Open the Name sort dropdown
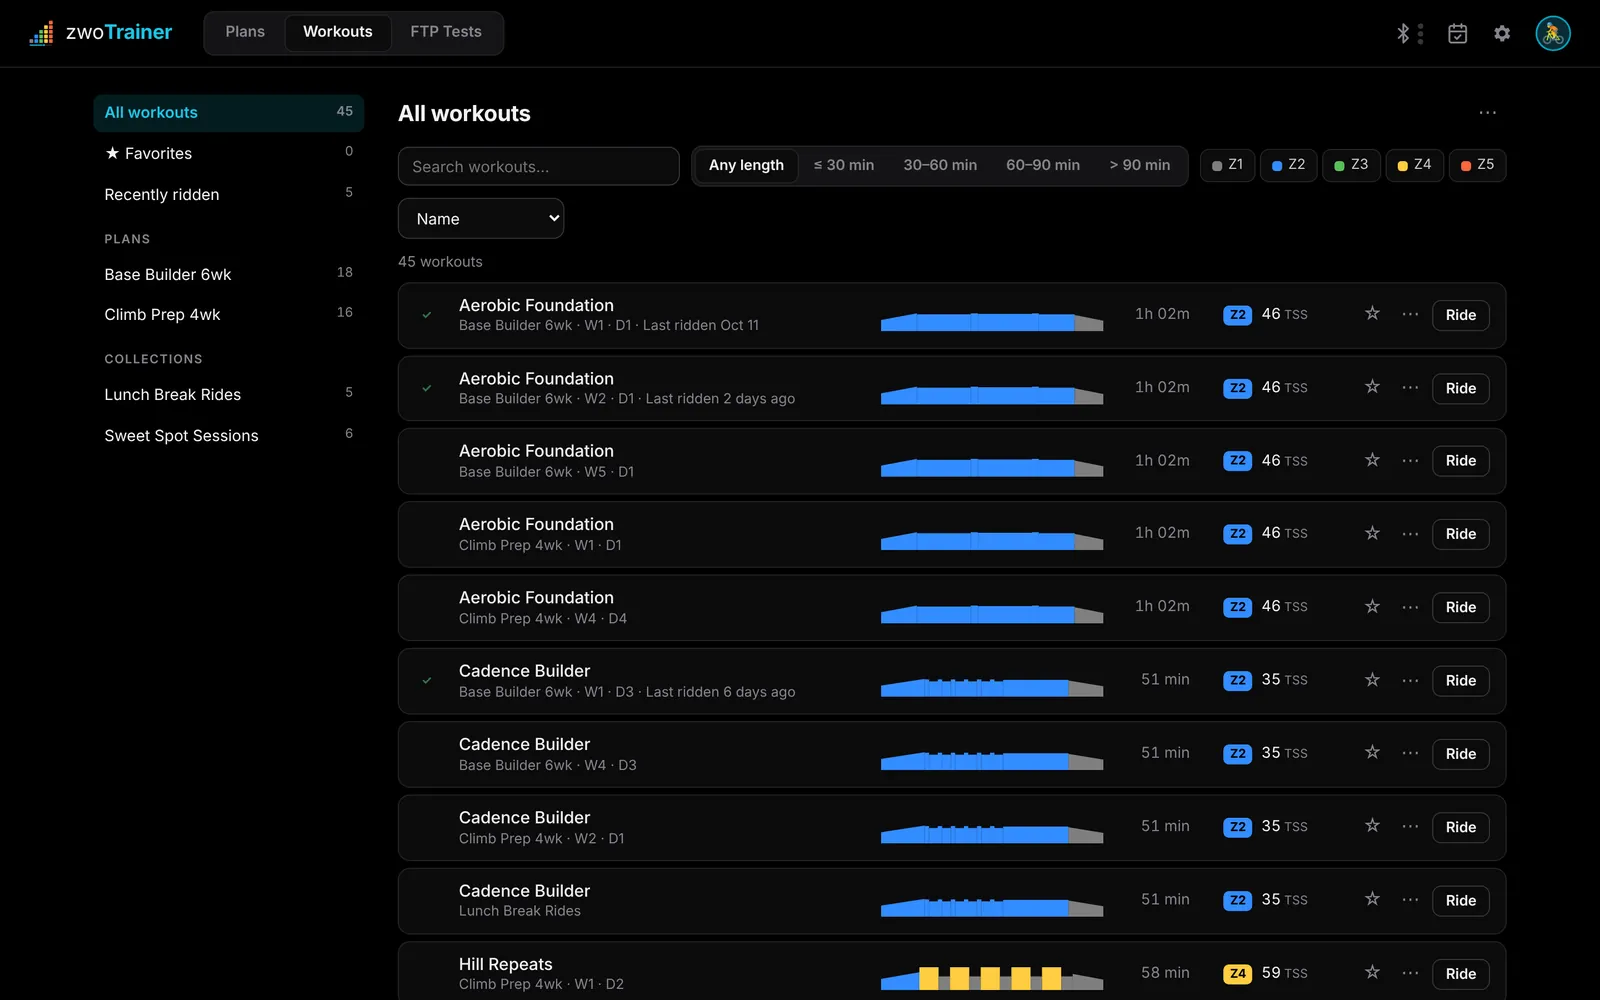 pos(481,219)
